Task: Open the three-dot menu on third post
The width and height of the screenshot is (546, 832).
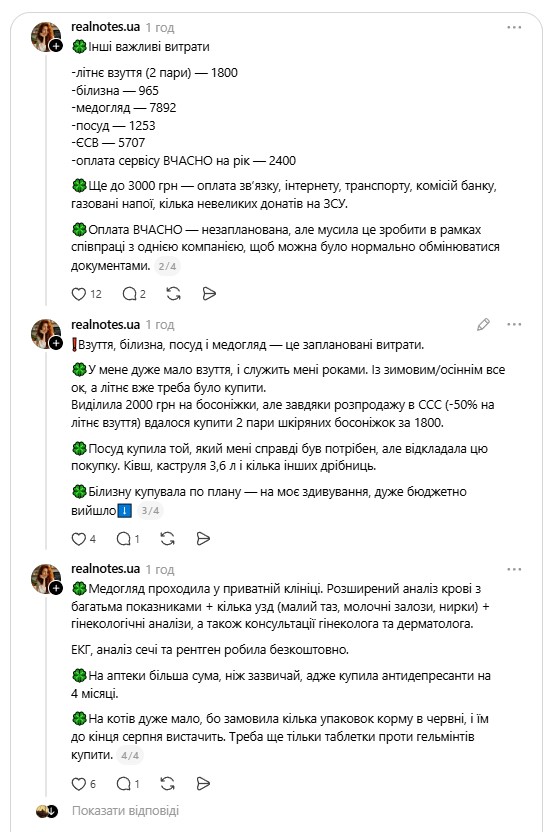Action: pos(514,569)
